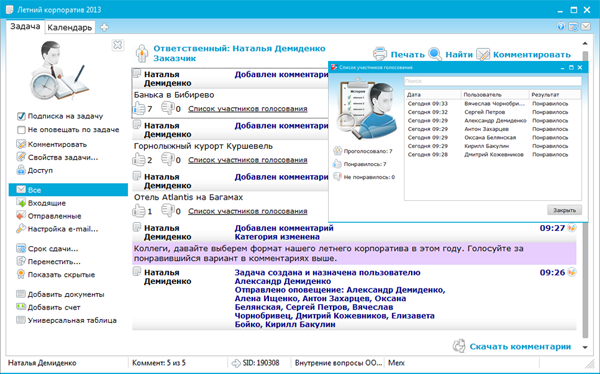
Task: Add a new tab with plus icon
Action: (104, 27)
